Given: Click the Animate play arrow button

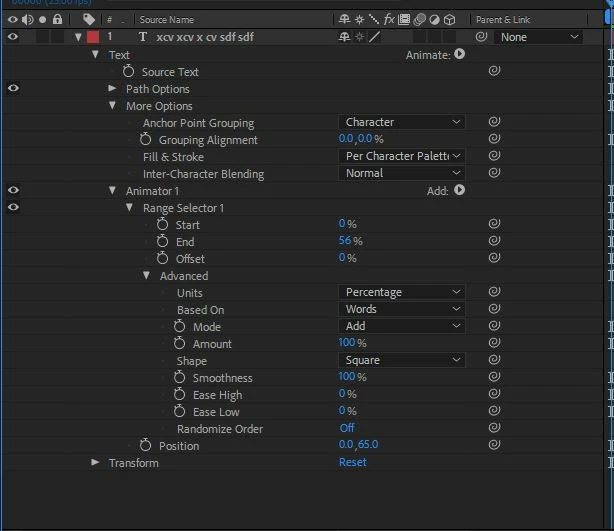Looking at the screenshot, I should 459,54.
